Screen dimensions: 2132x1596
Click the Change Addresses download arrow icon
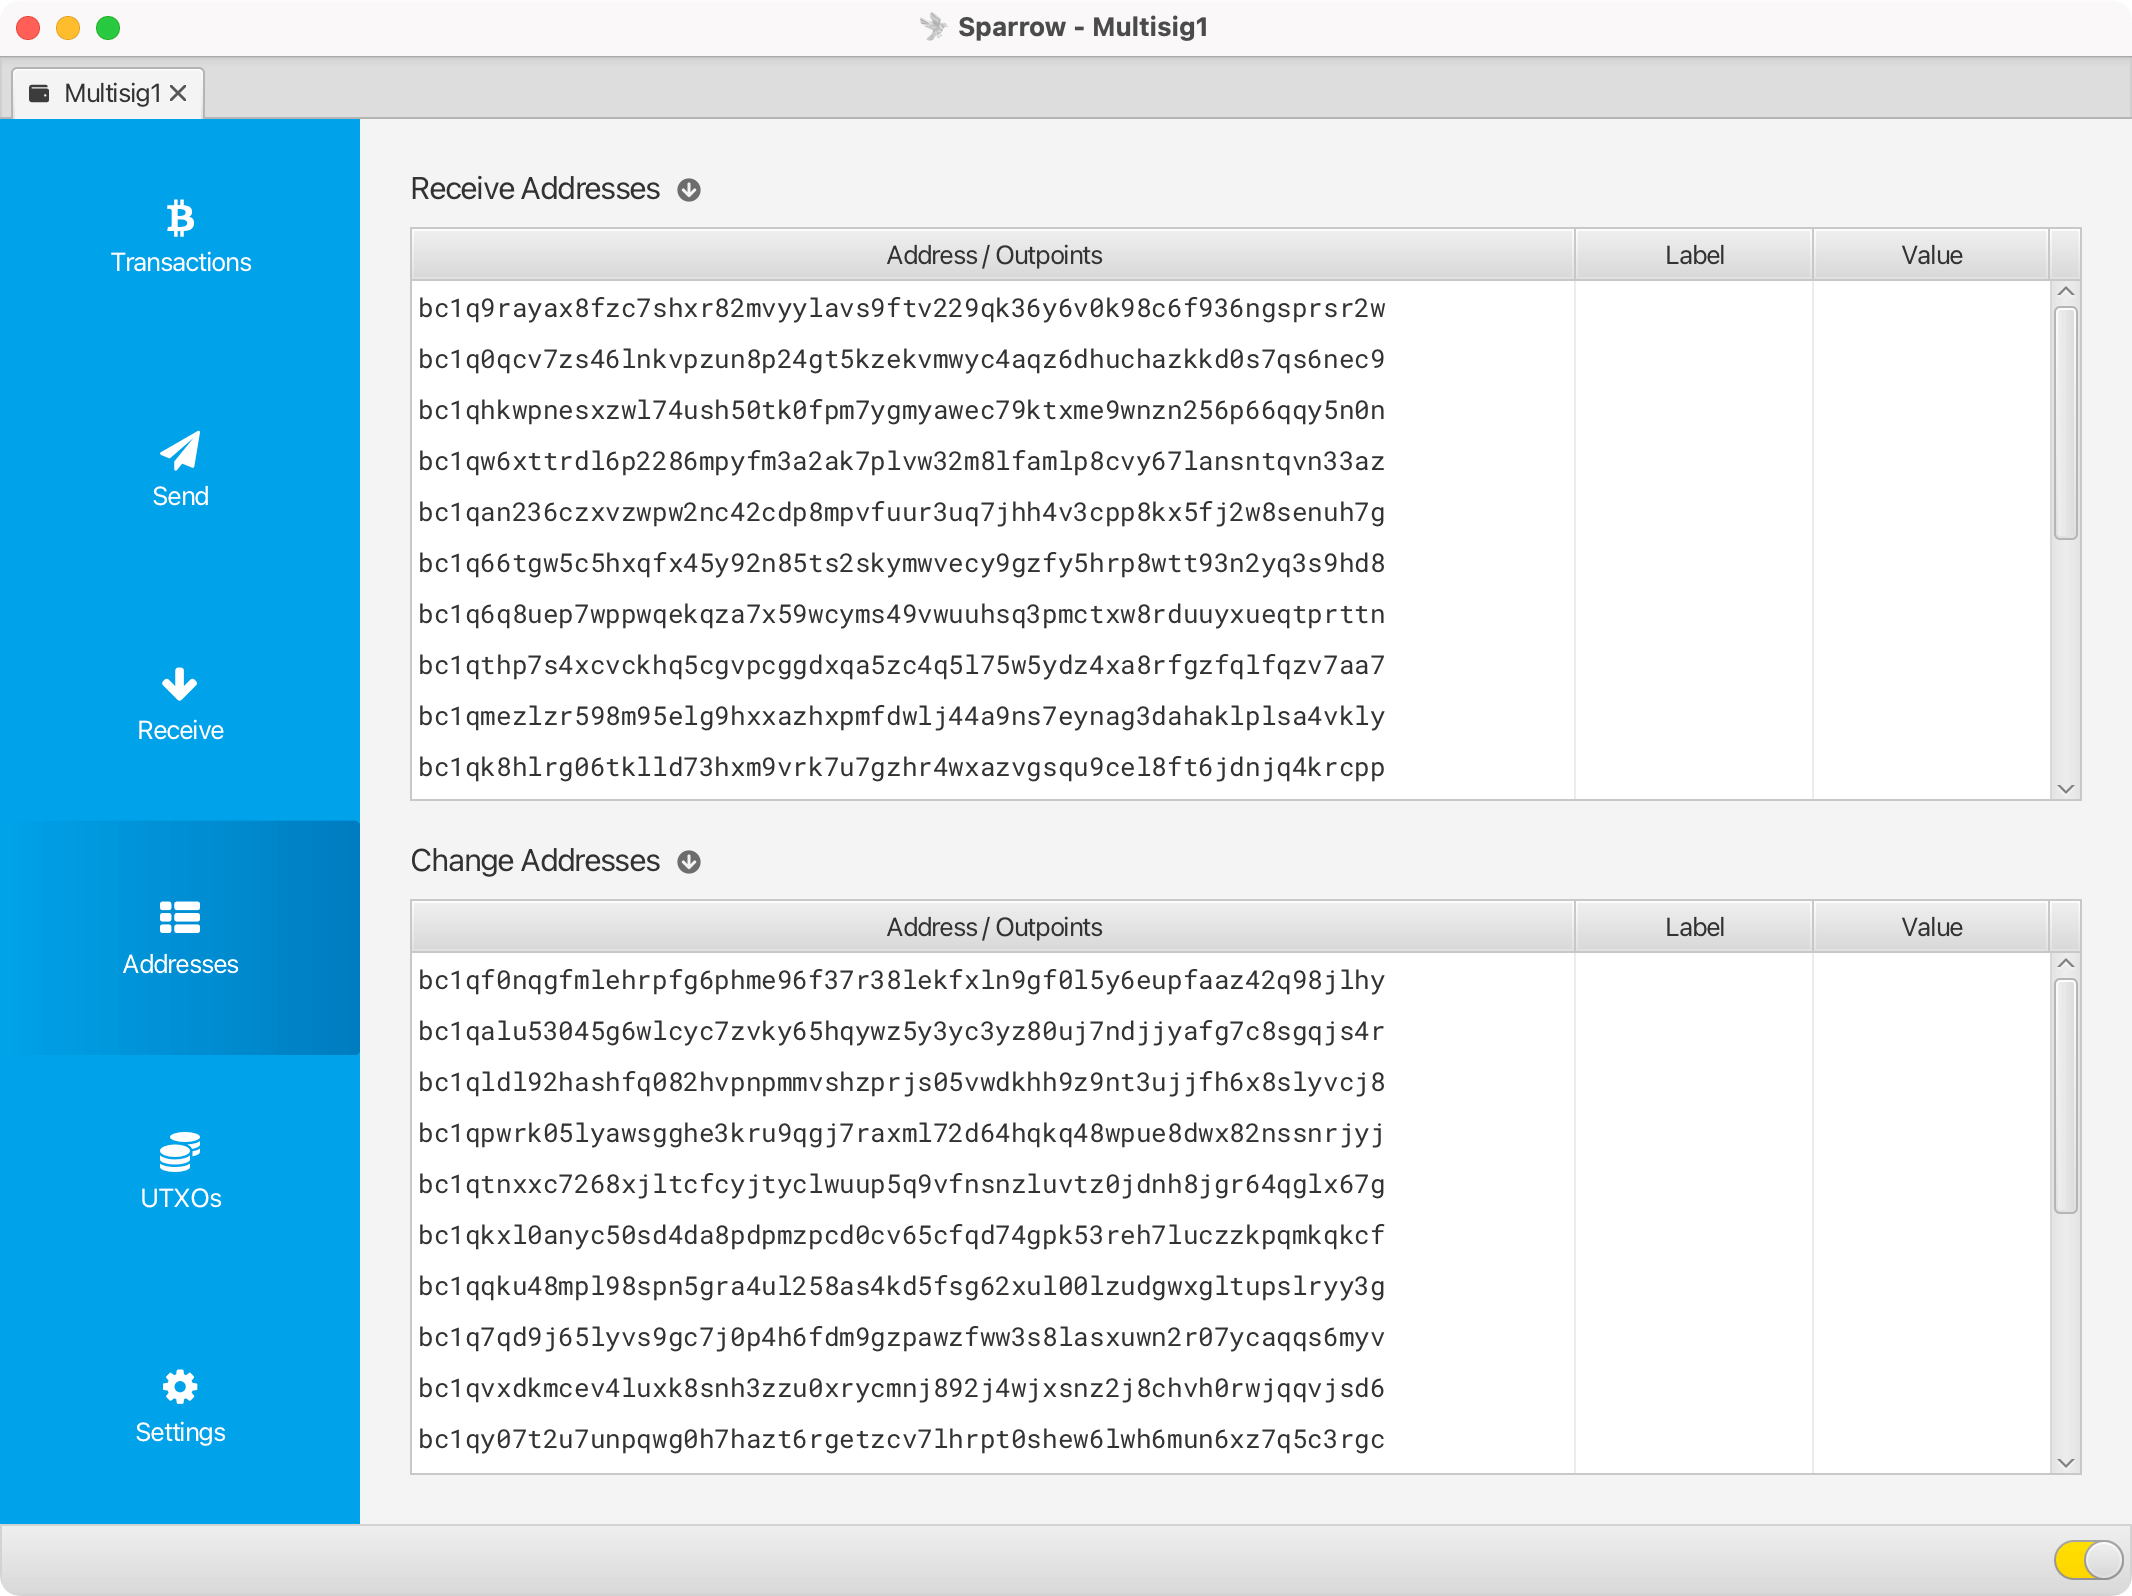click(689, 862)
